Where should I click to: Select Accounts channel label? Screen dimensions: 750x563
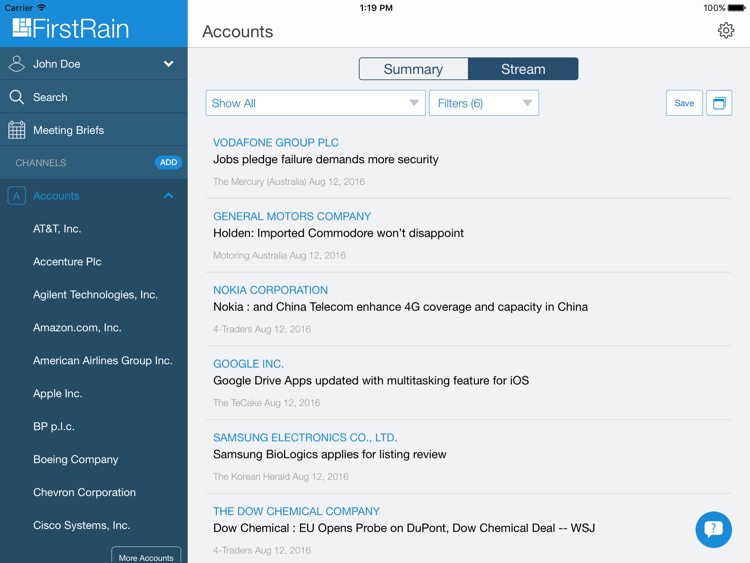pos(56,196)
